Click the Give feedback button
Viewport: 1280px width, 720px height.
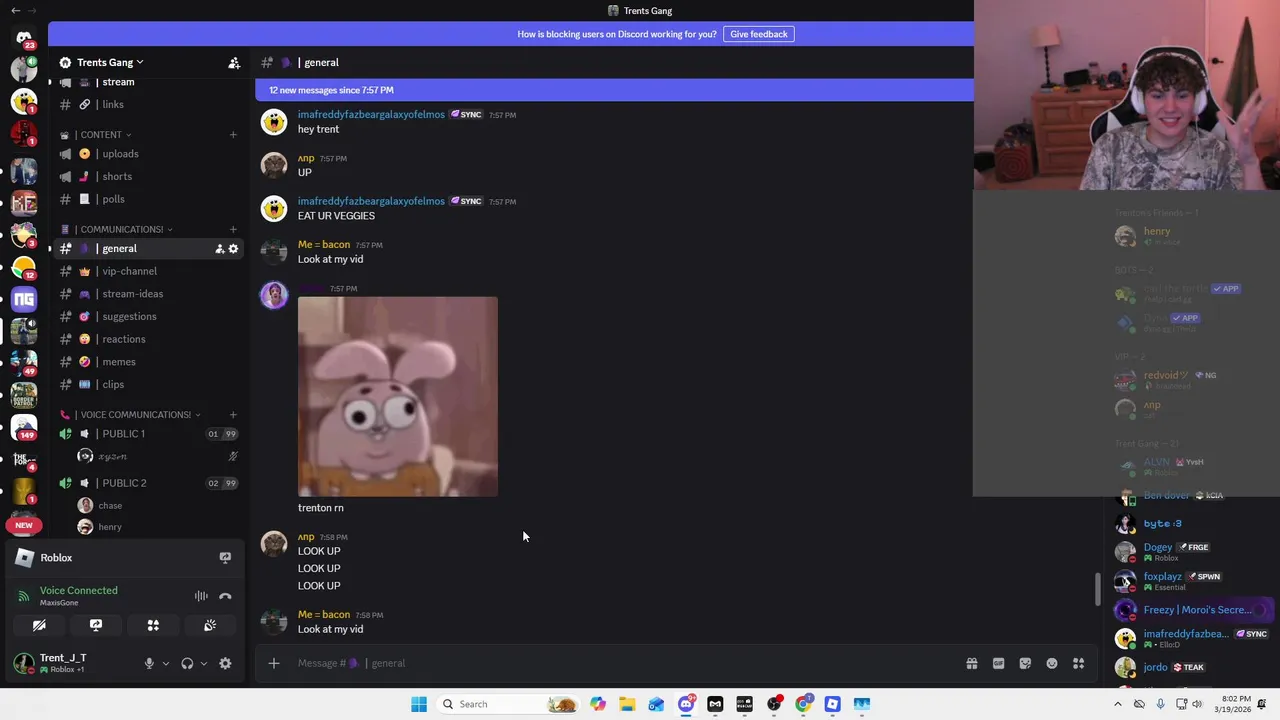(x=758, y=34)
